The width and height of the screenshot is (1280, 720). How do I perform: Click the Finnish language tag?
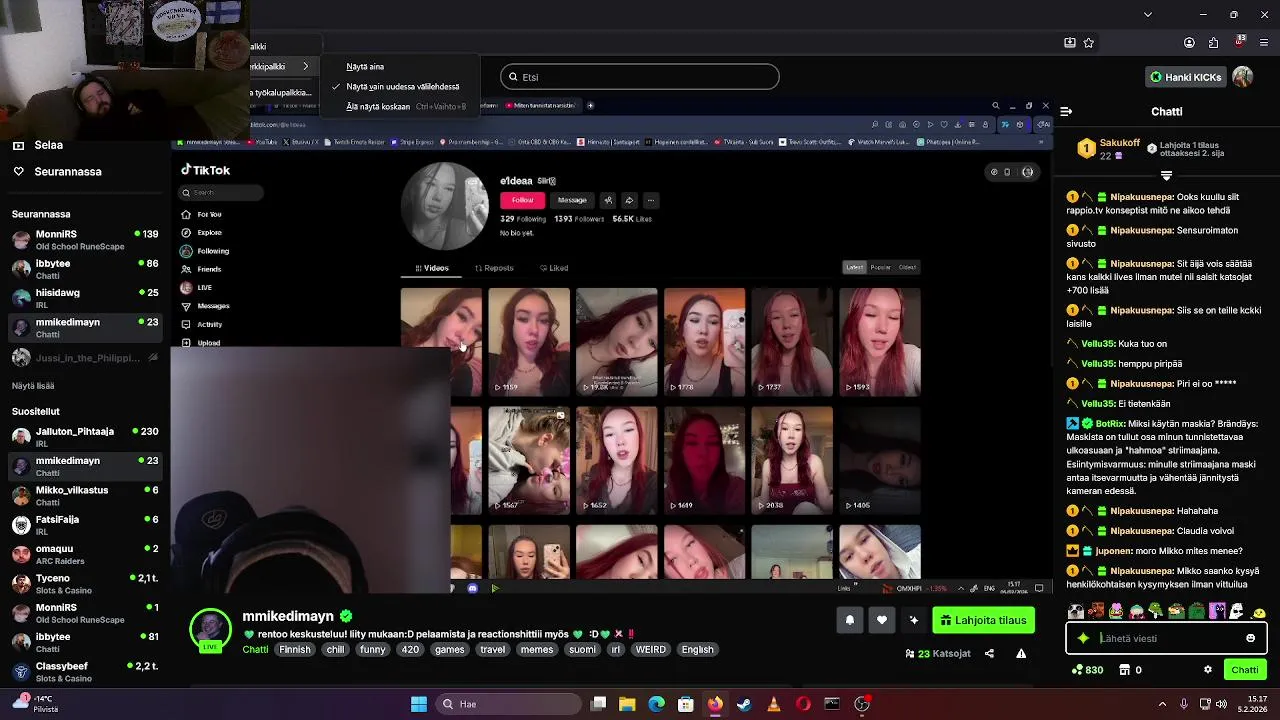pos(295,650)
